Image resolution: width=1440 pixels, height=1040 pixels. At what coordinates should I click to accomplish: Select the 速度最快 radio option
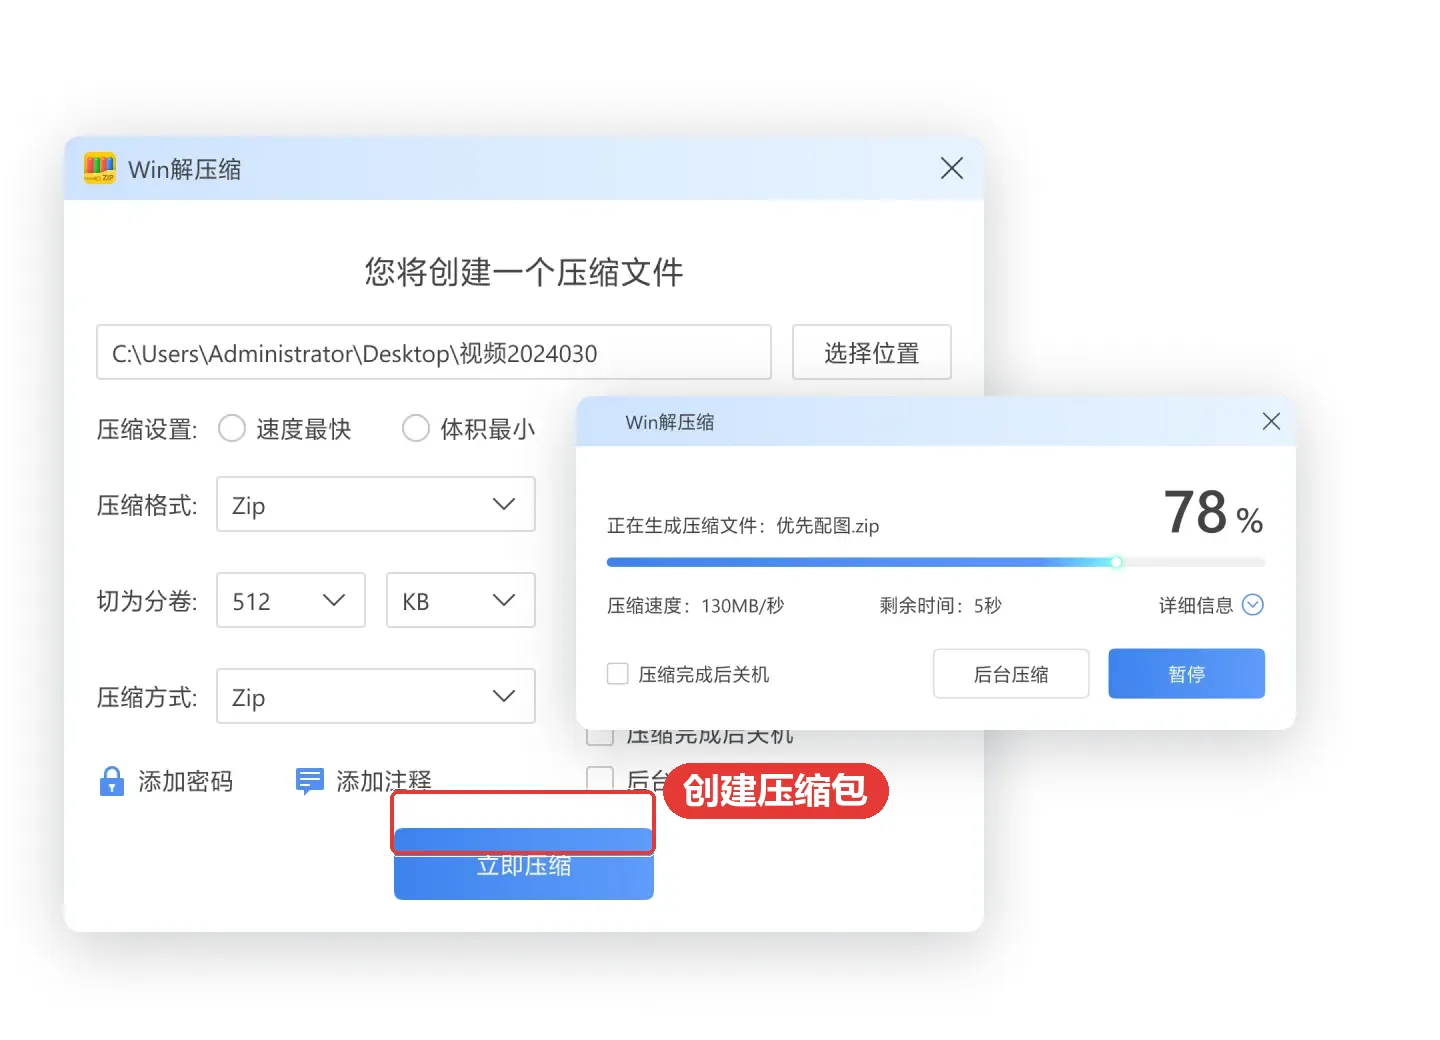[232, 429]
